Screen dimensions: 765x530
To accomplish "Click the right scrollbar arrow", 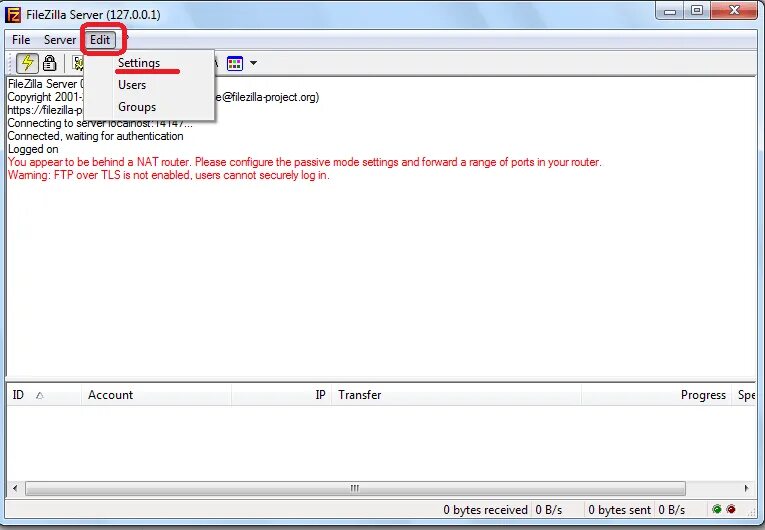I will (x=746, y=488).
